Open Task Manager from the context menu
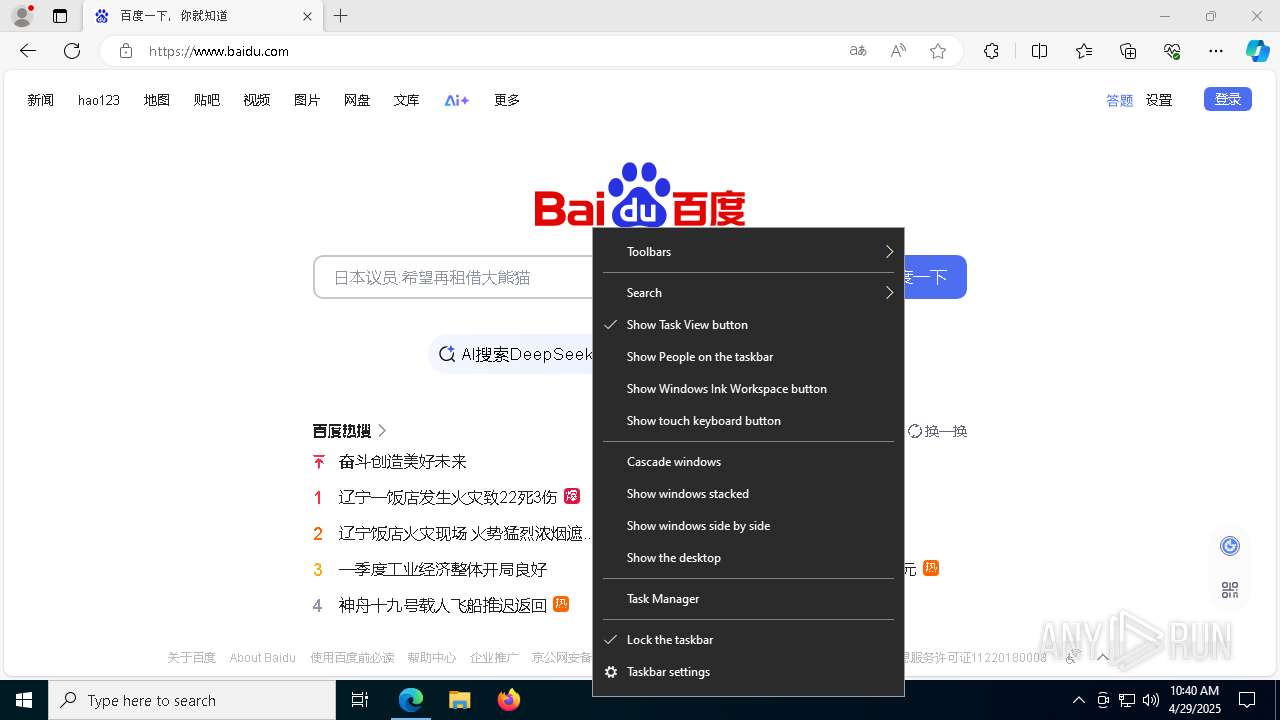The height and width of the screenshot is (720, 1280). click(748, 599)
